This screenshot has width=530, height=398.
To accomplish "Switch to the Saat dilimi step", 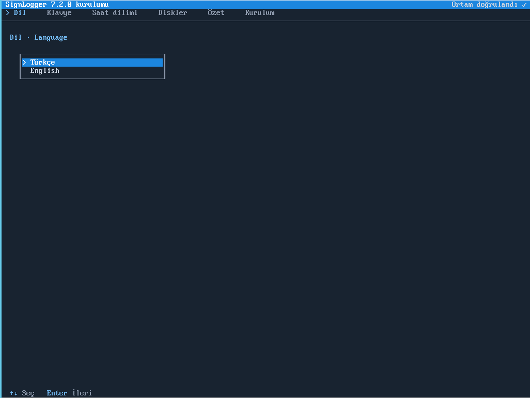I will pyautogui.click(x=115, y=13).
